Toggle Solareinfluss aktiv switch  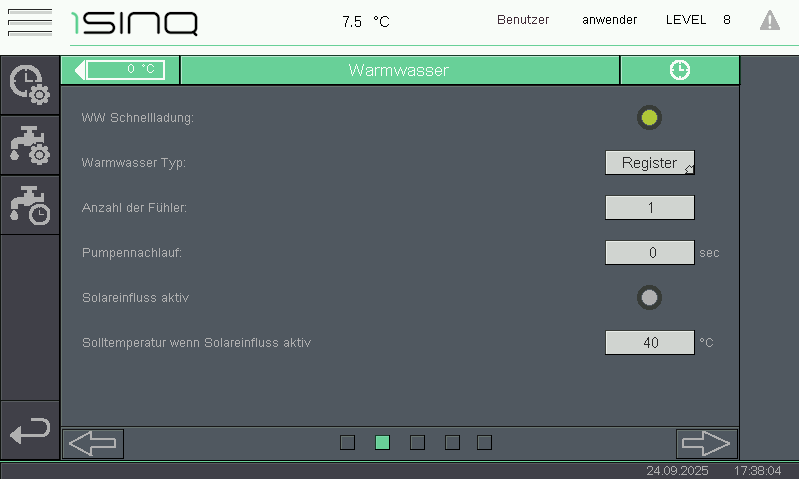click(649, 297)
